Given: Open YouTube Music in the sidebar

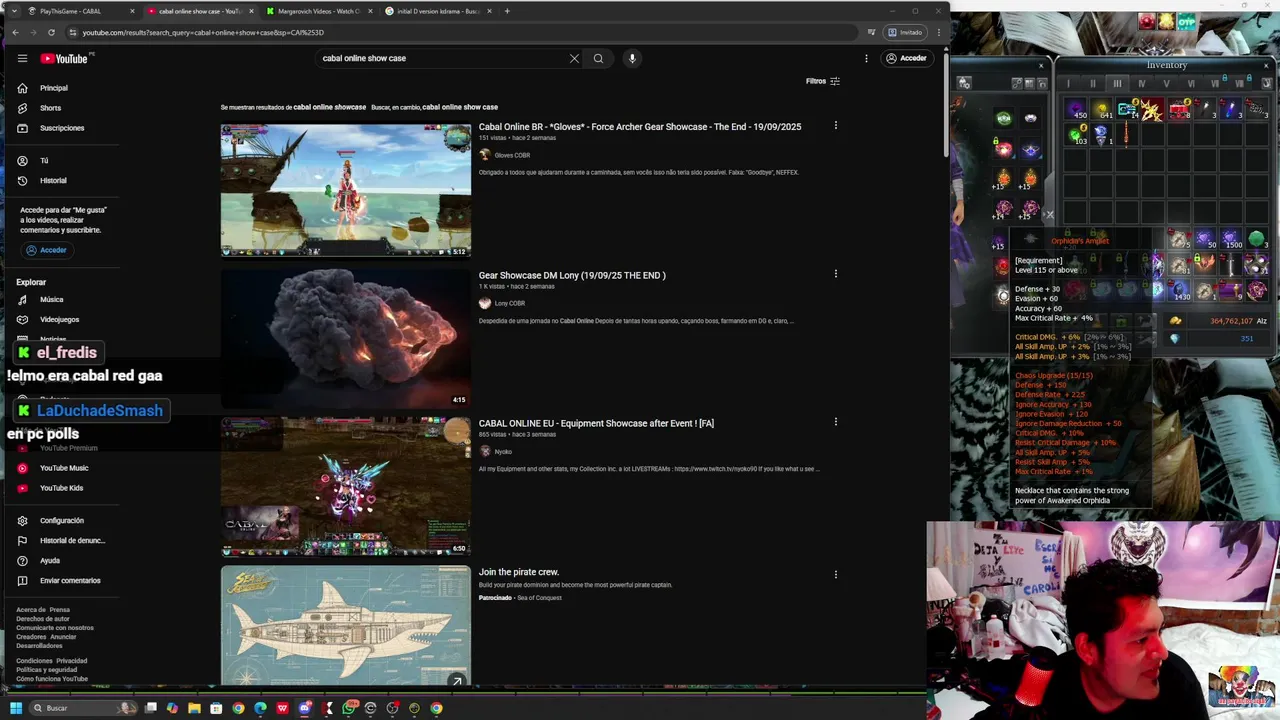Looking at the screenshot, I should click(64, 468).
